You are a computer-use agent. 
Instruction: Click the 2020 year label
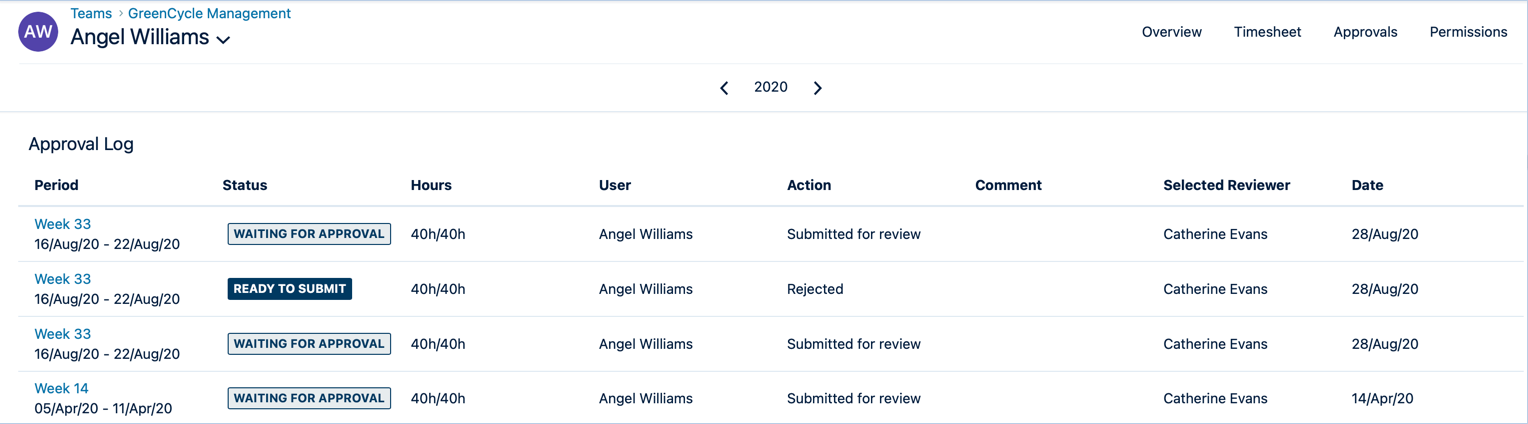770,88
